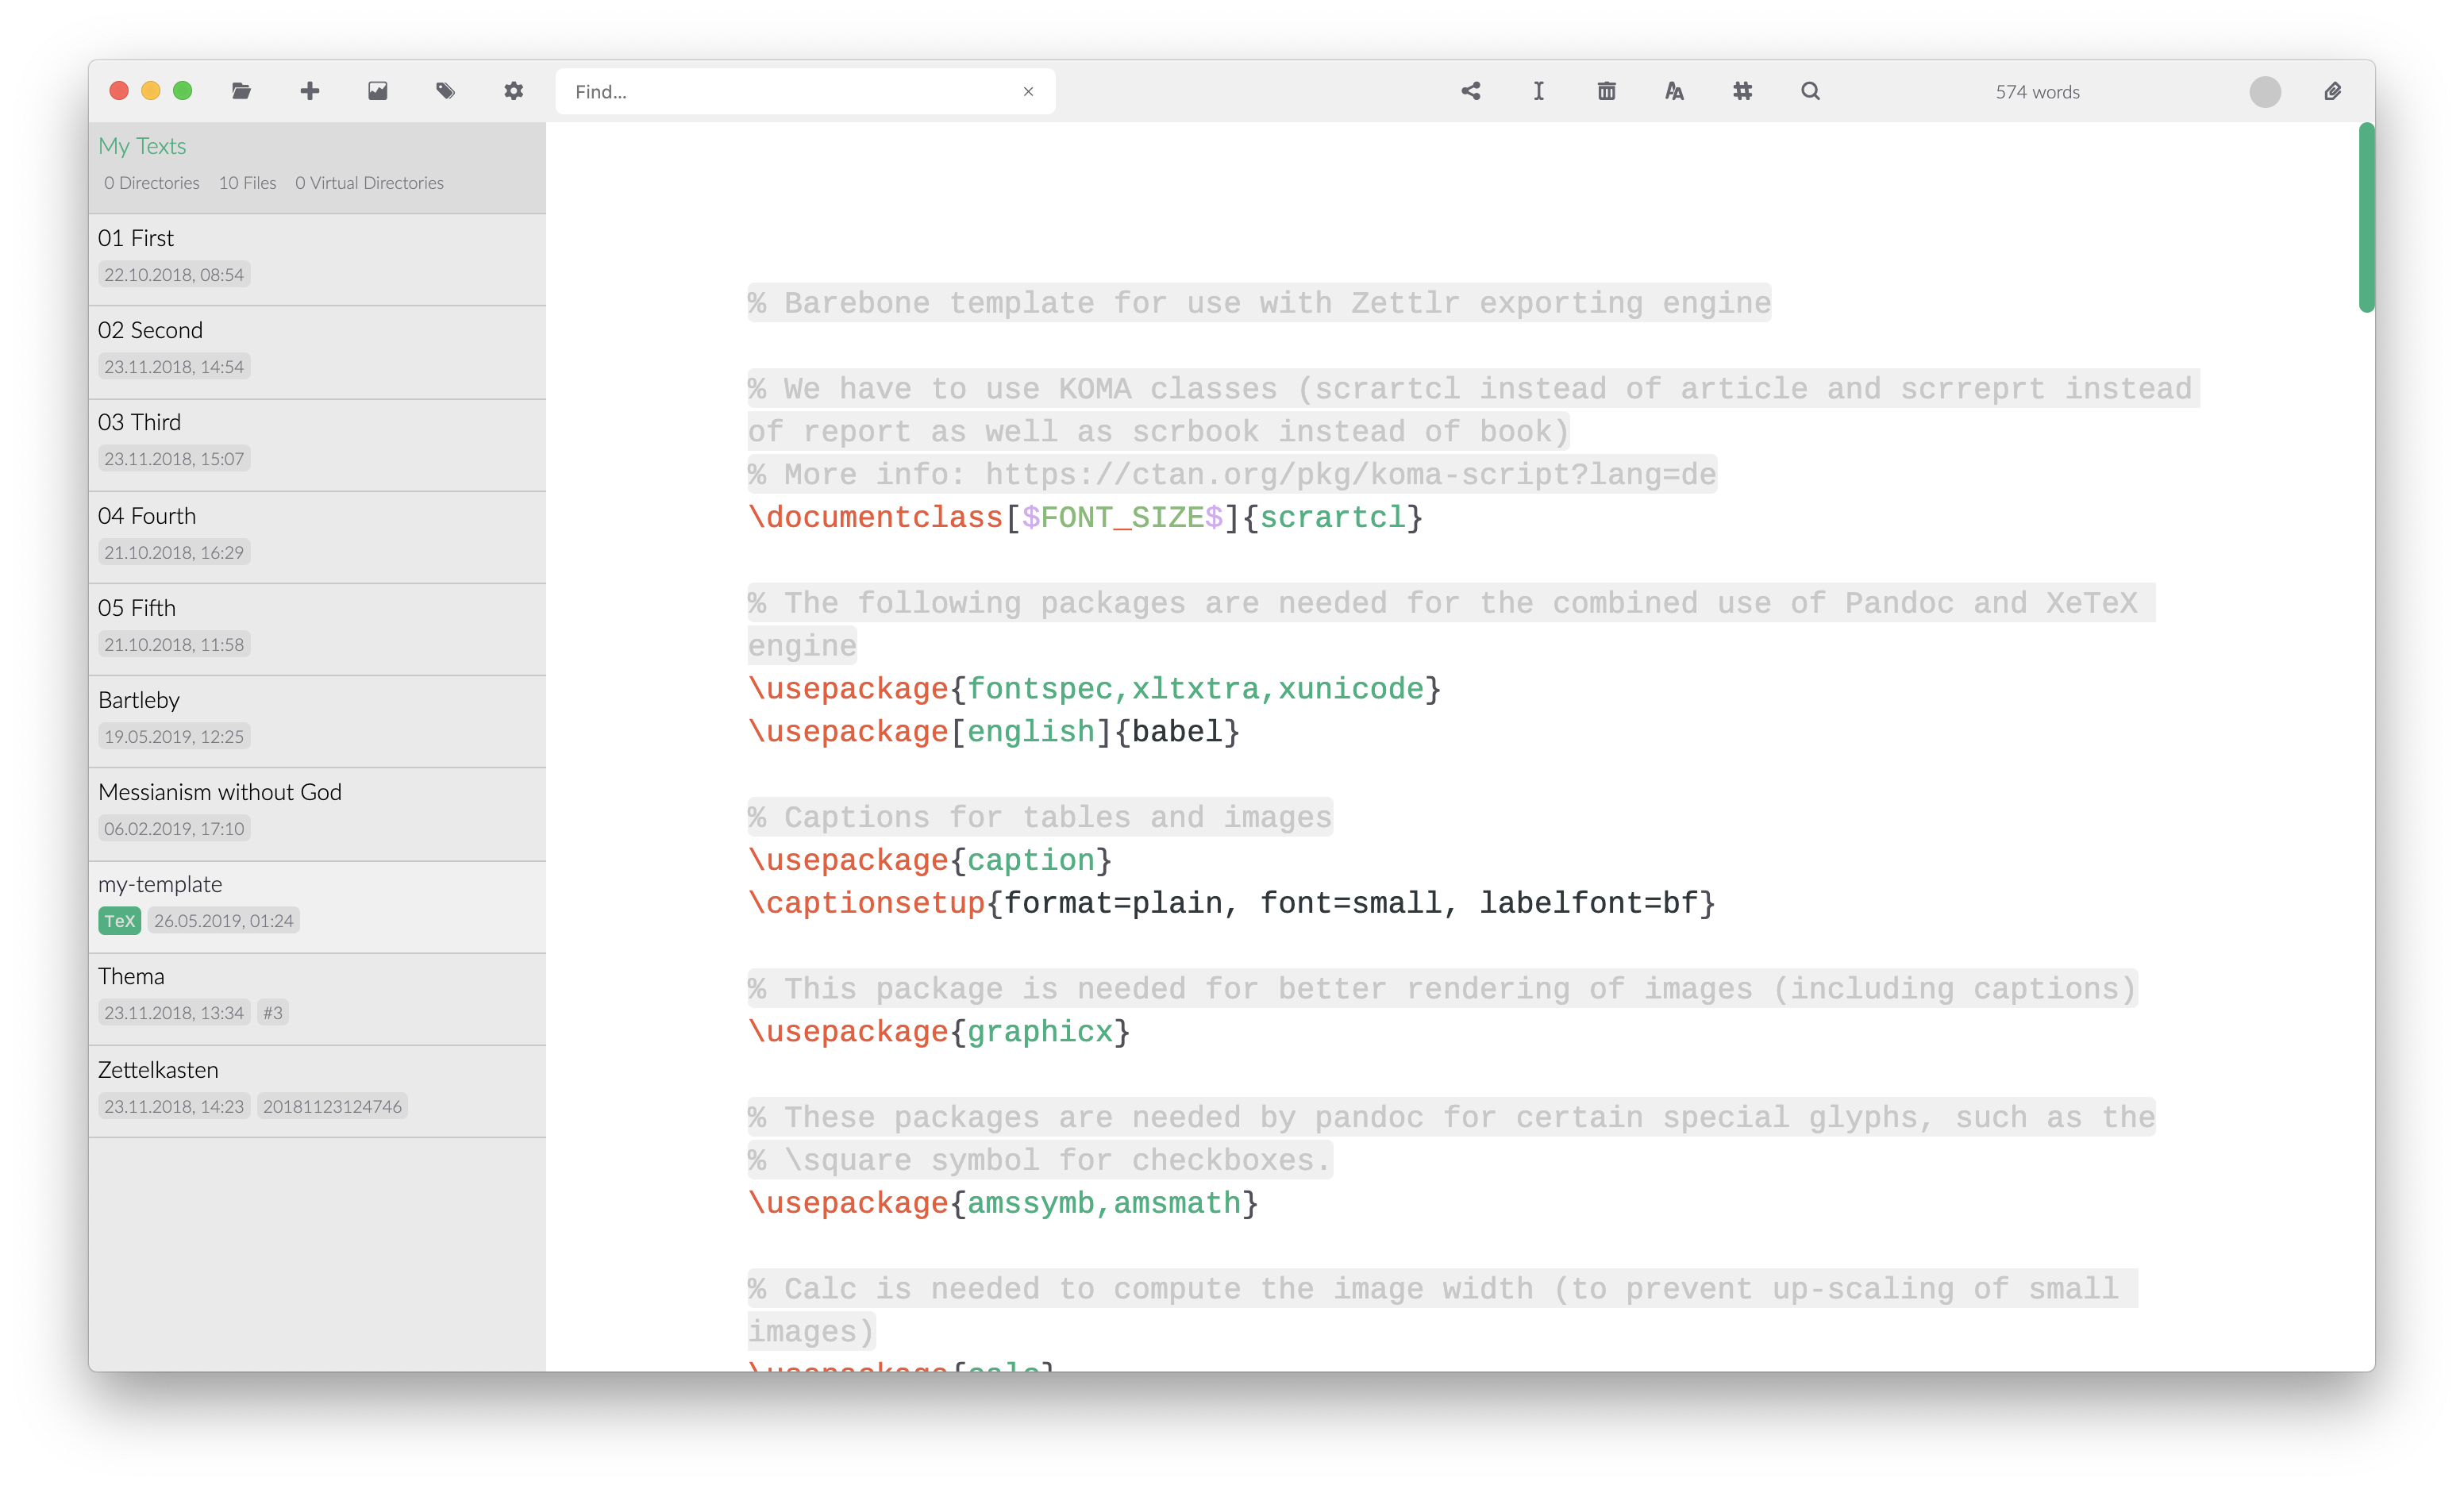Screen dimensions: 2464x1489
Task: Toggle the settings gear icon
Action: point(512,90)
